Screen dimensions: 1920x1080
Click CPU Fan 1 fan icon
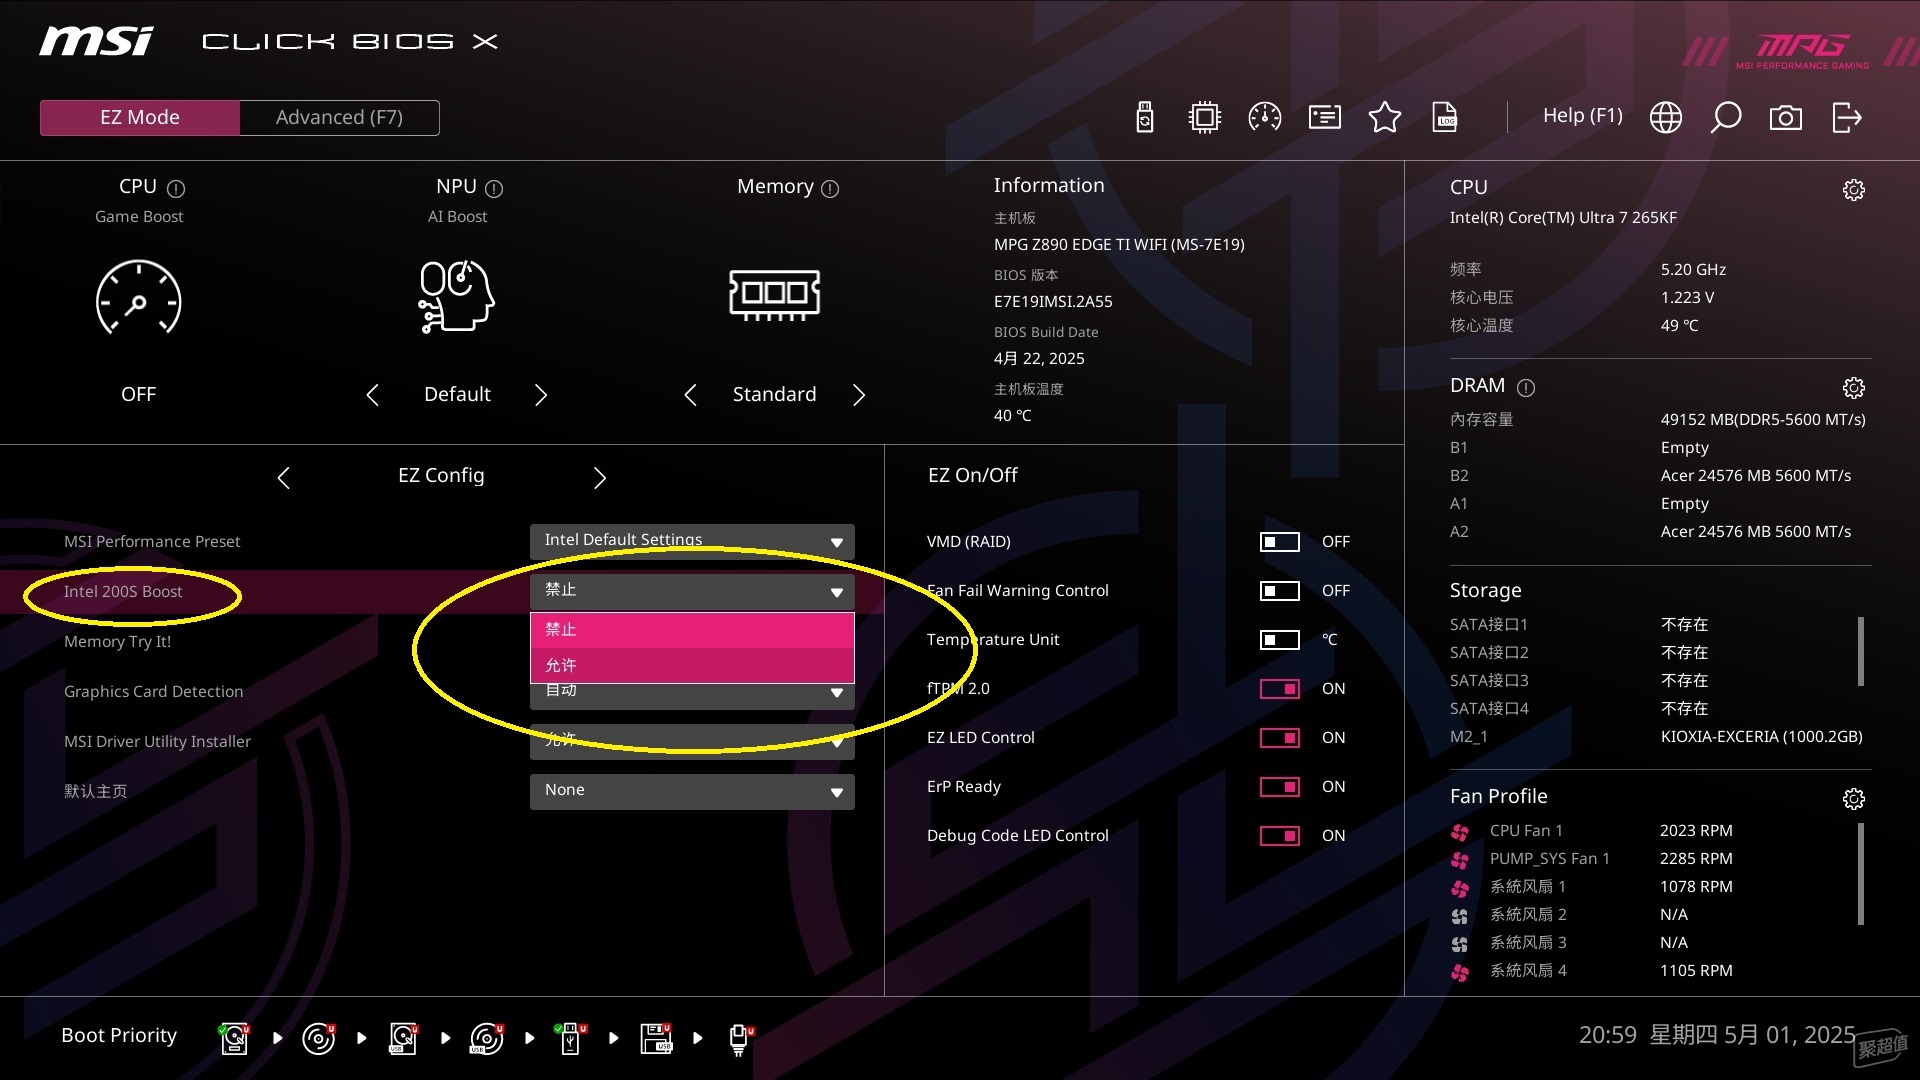(x=1460, y=832)
